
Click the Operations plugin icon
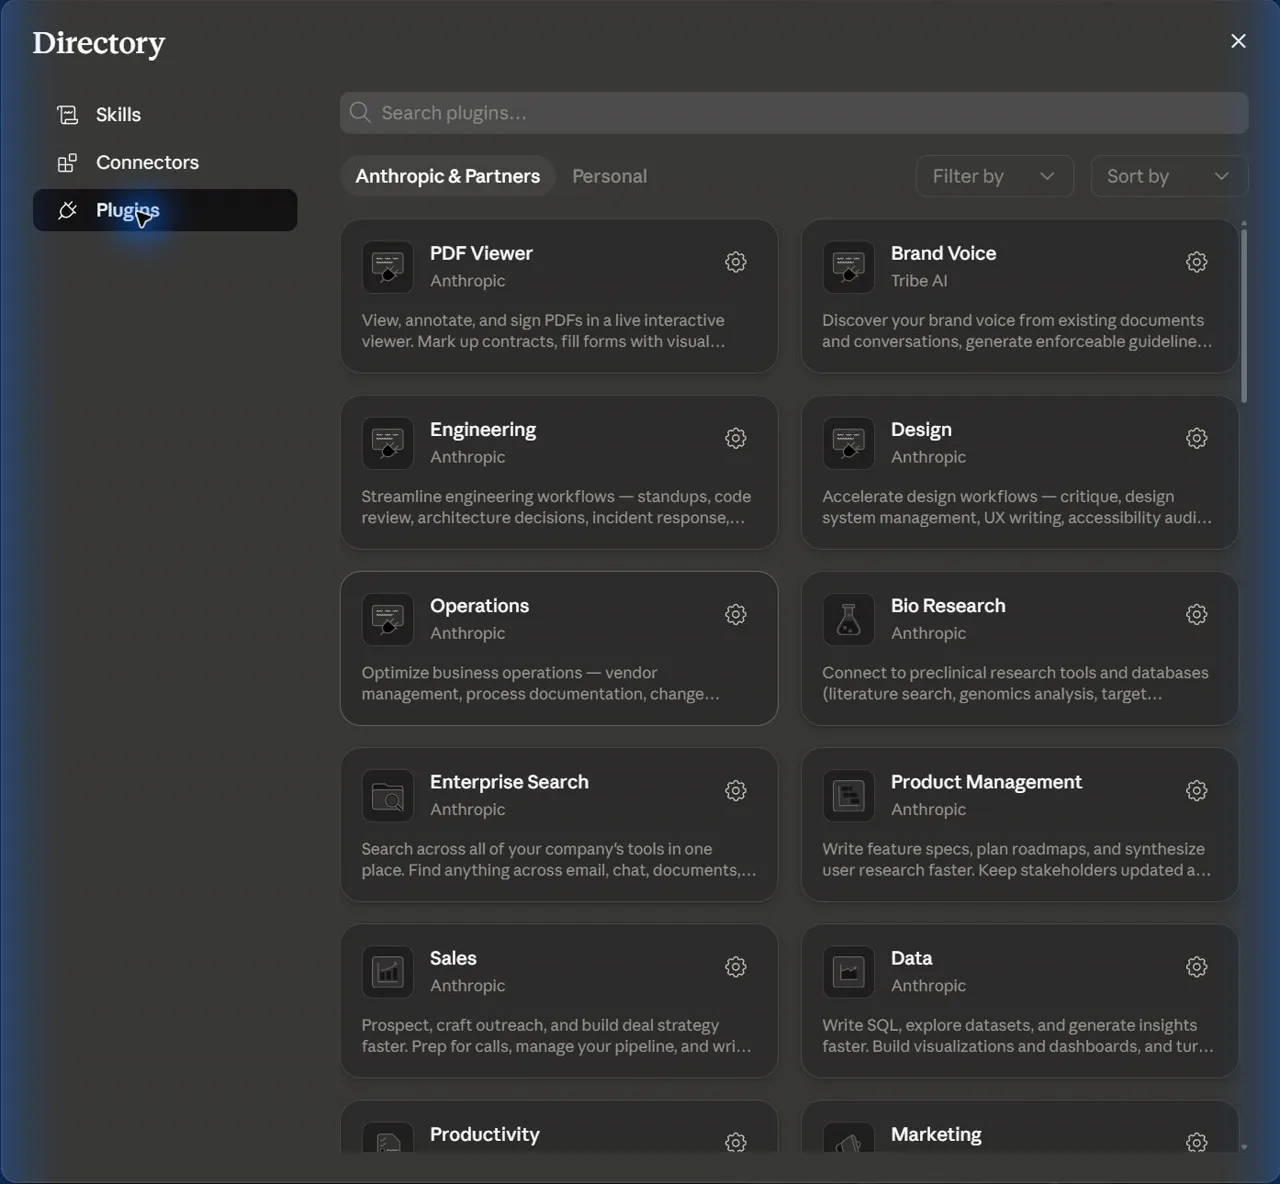tap(388, 619)
